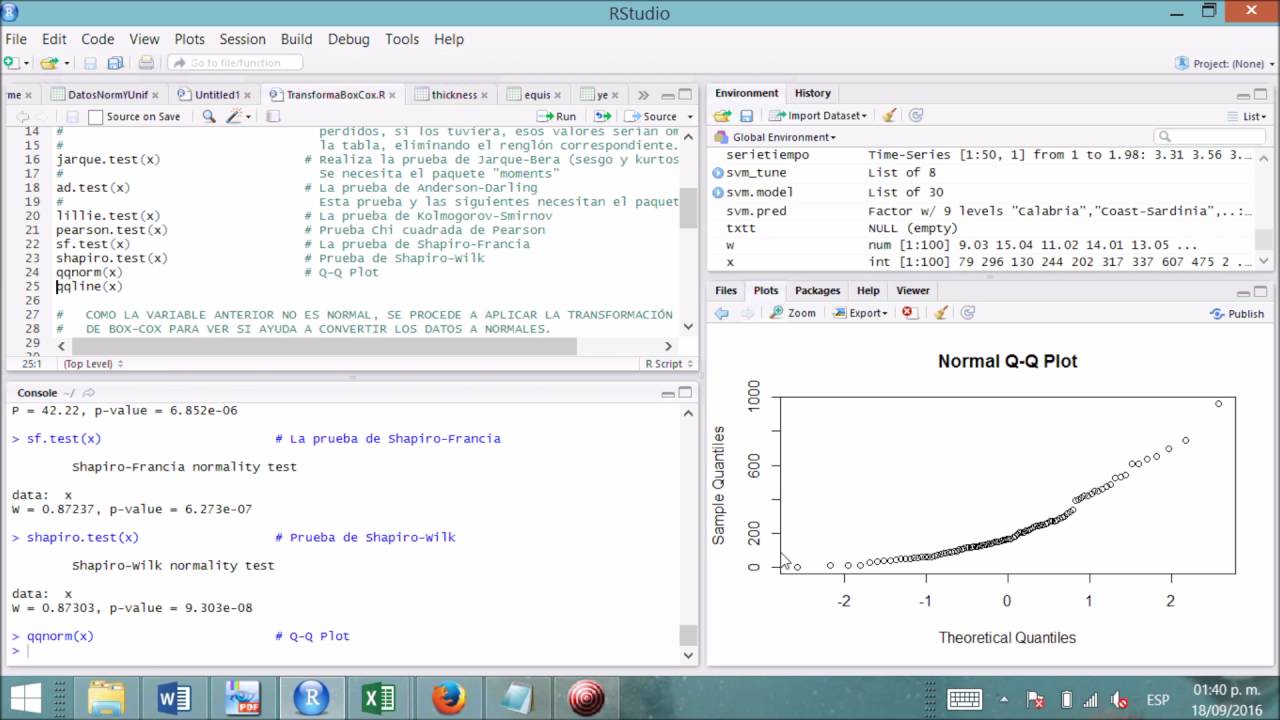Screen dimensions: 1280x720
Task: Open the code tools magic wand
Action: click(234, 116)
